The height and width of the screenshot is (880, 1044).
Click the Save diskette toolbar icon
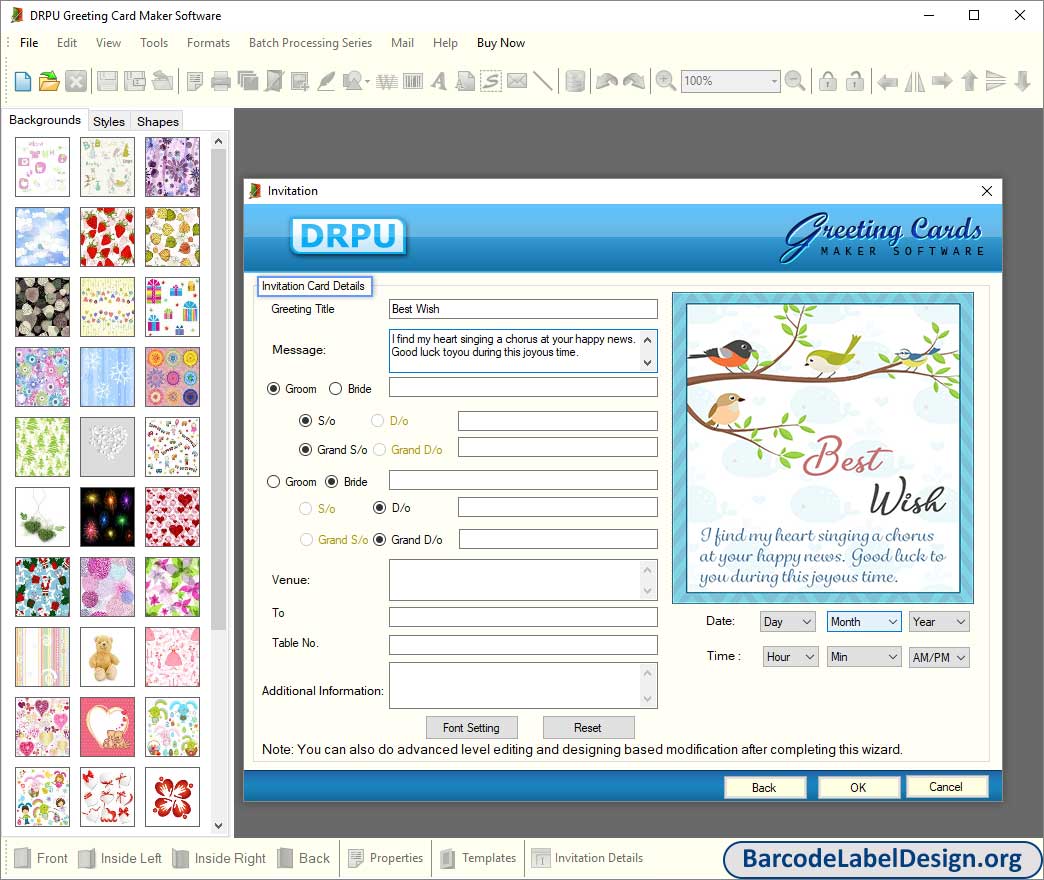click(107, 81)
